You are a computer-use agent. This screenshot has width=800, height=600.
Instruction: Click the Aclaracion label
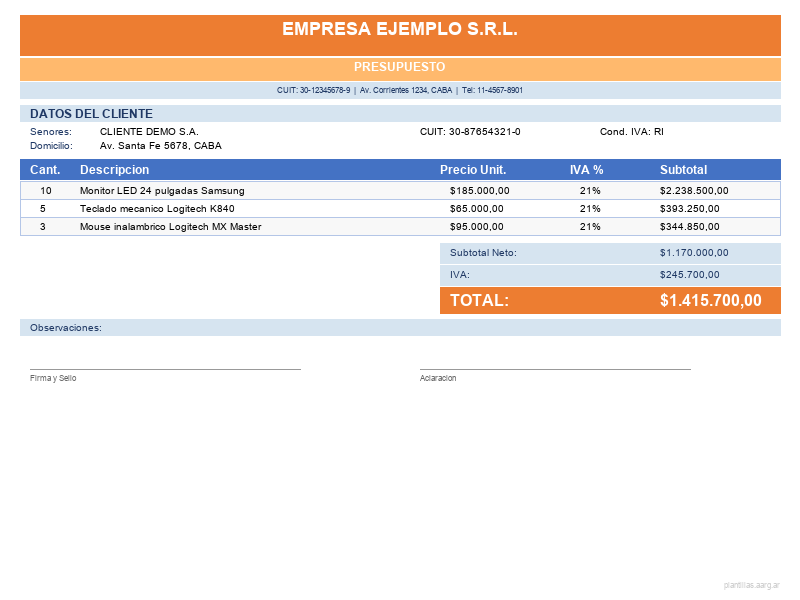[x=438, y=378]
